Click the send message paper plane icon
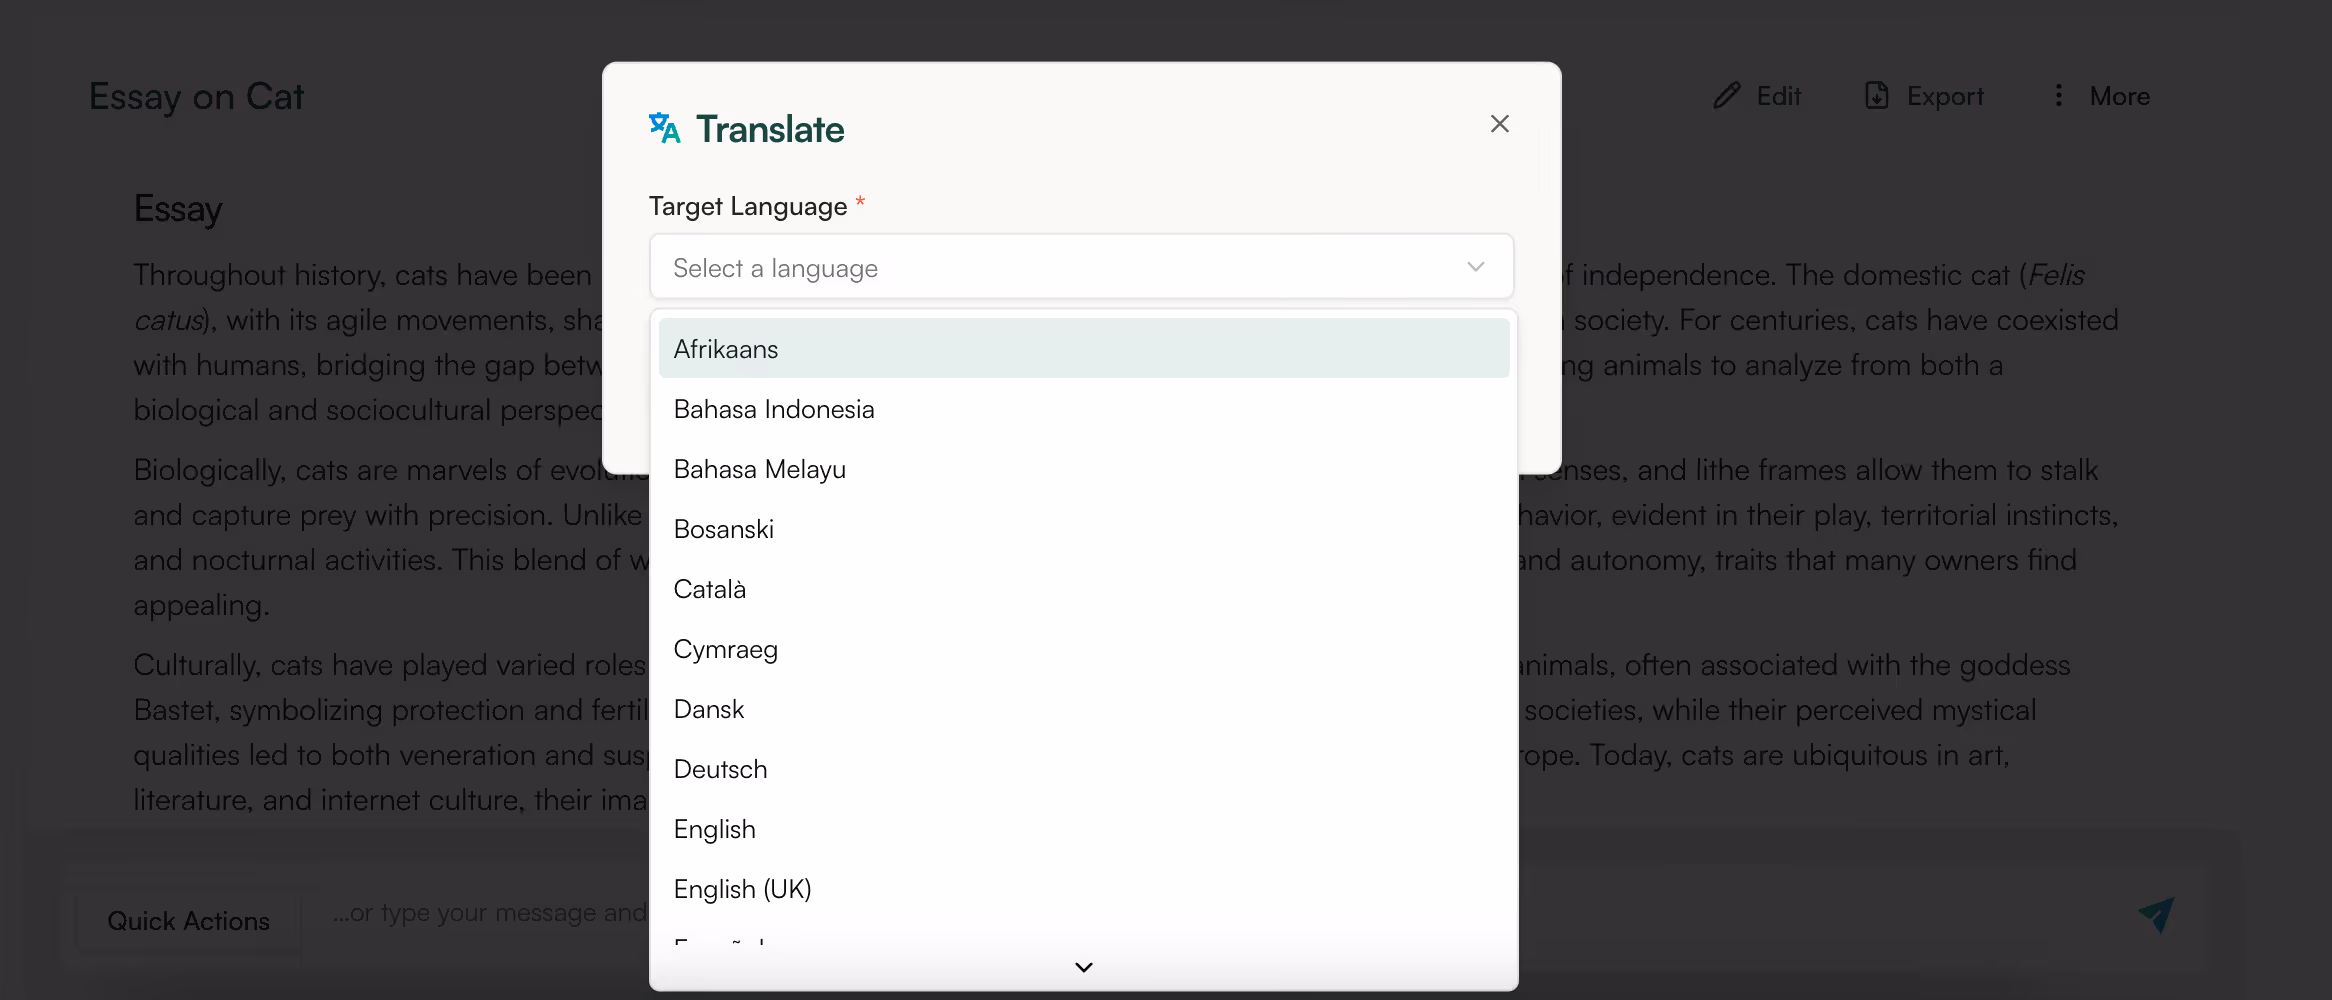2332x1000 pixels. pos(2155,915)
